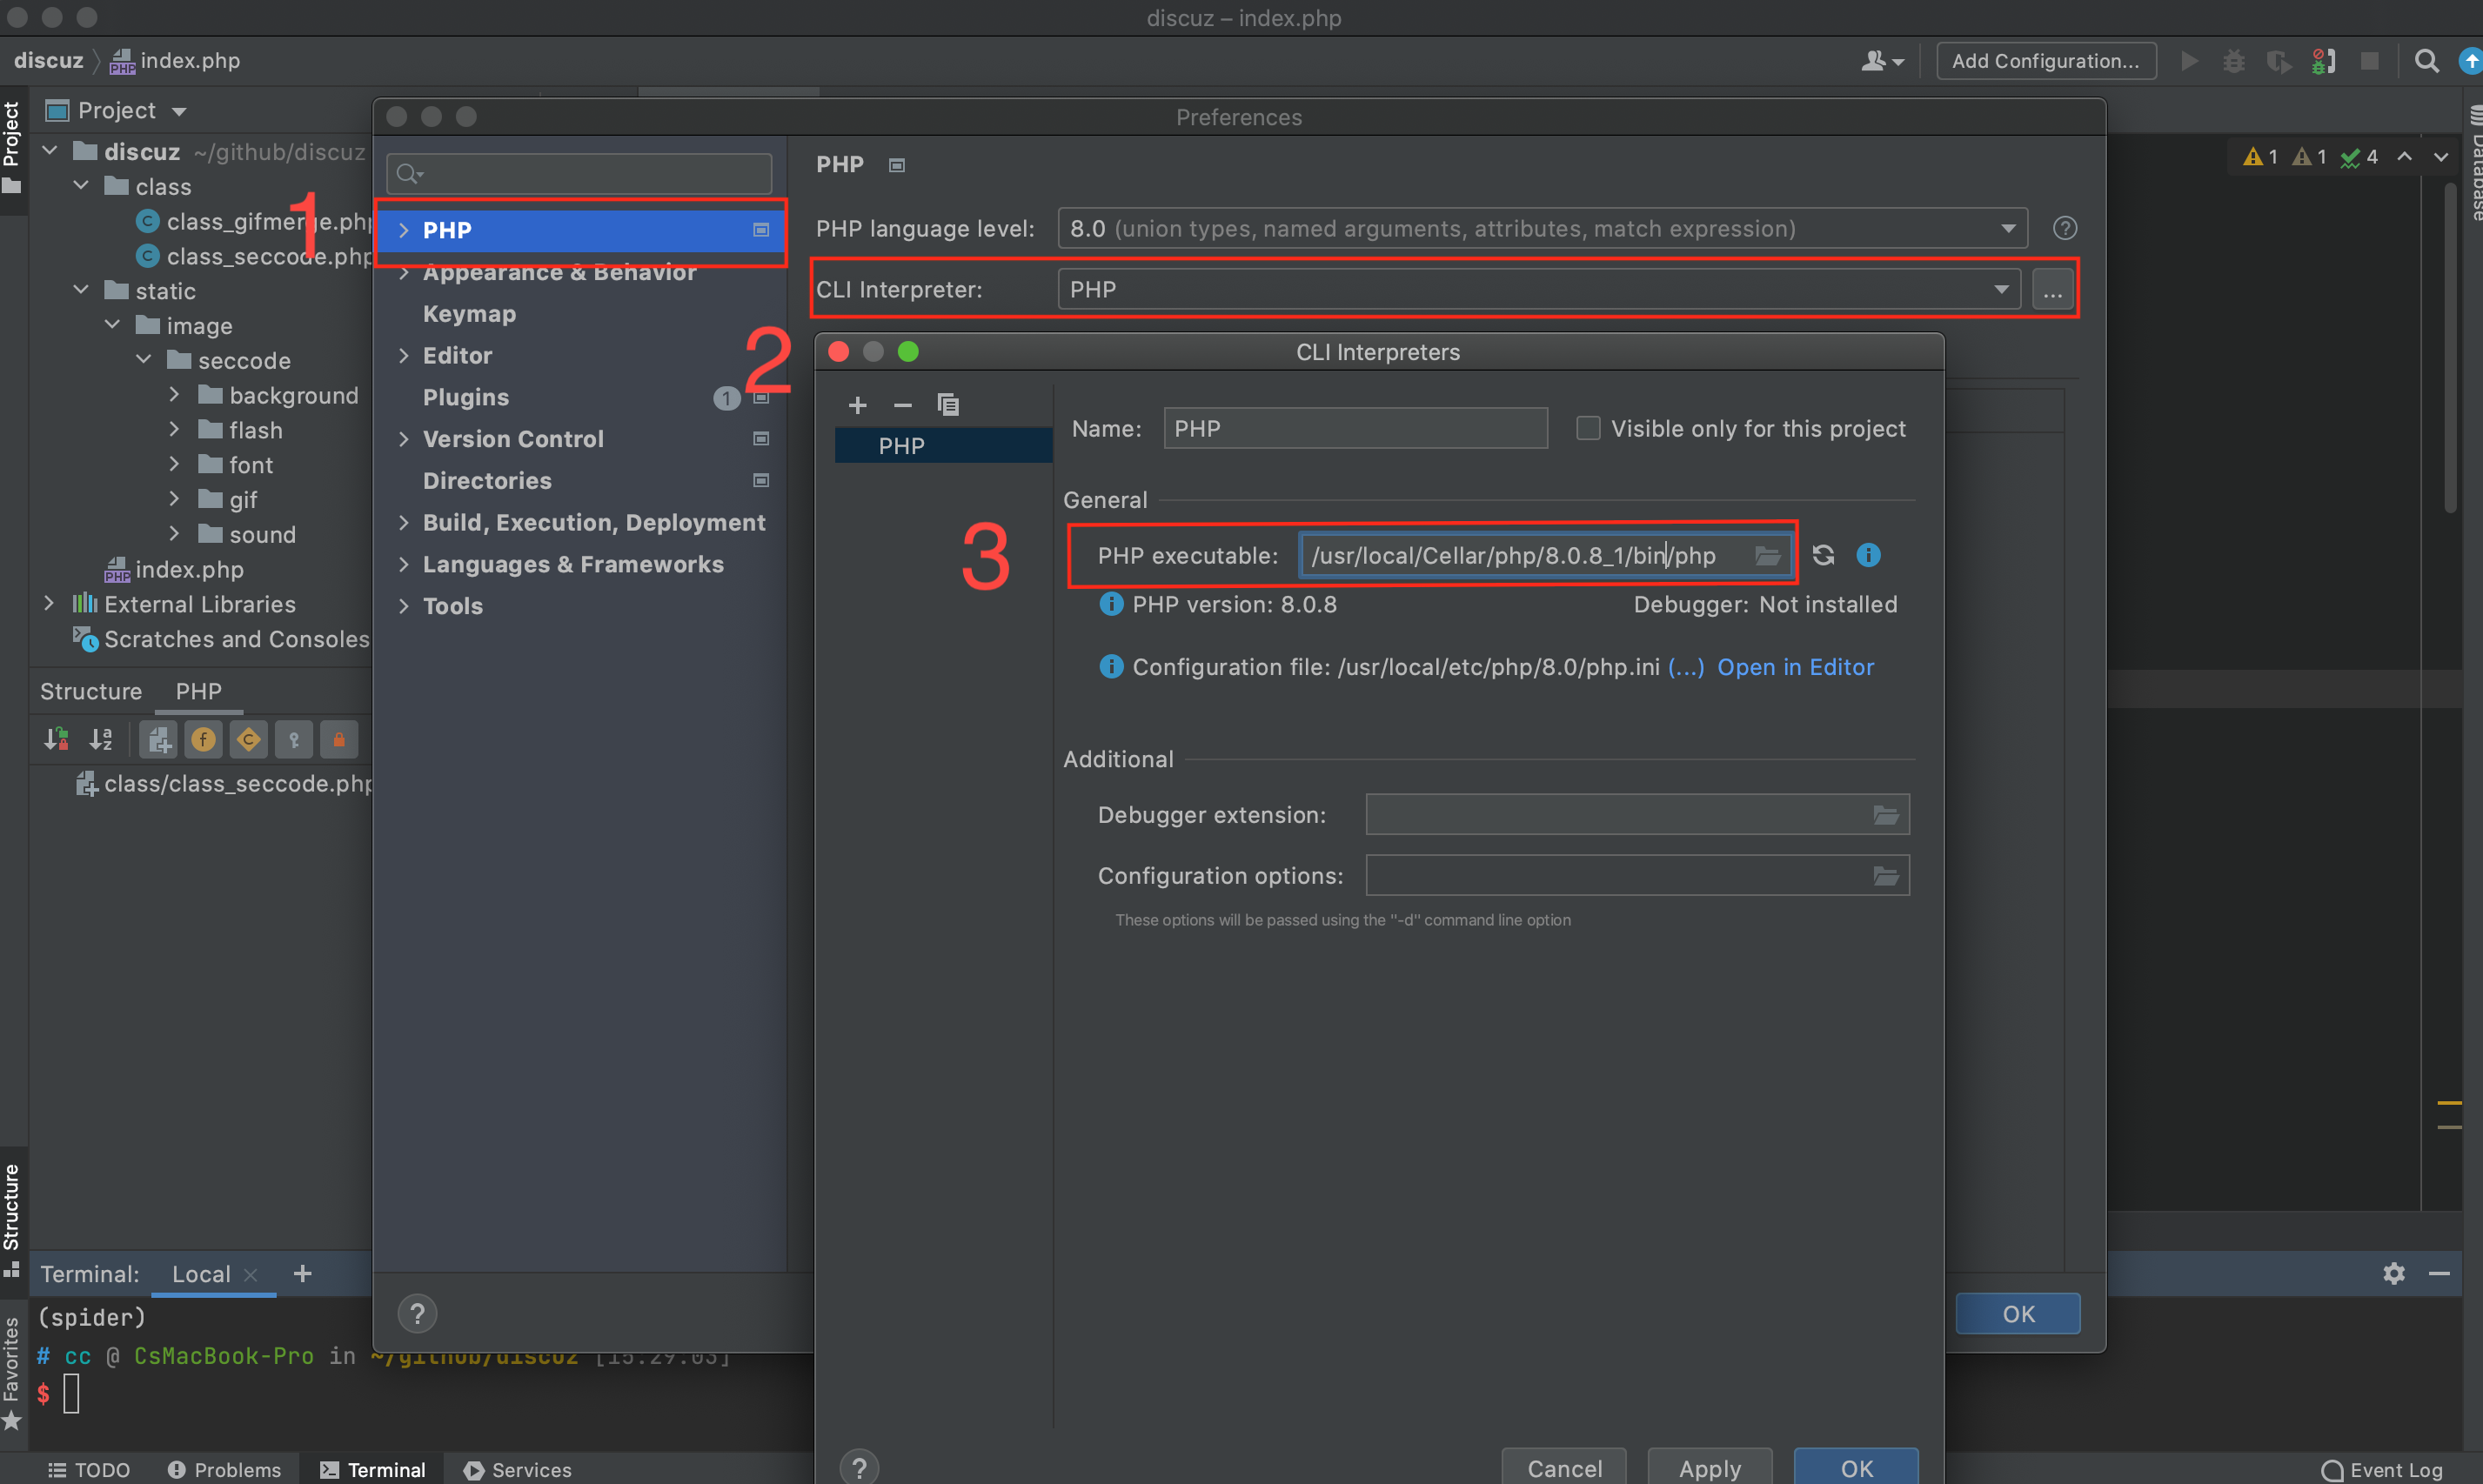
Task: Click Cancel in CLI Interpreters dialog
Action: (x=1564, y=1468)
